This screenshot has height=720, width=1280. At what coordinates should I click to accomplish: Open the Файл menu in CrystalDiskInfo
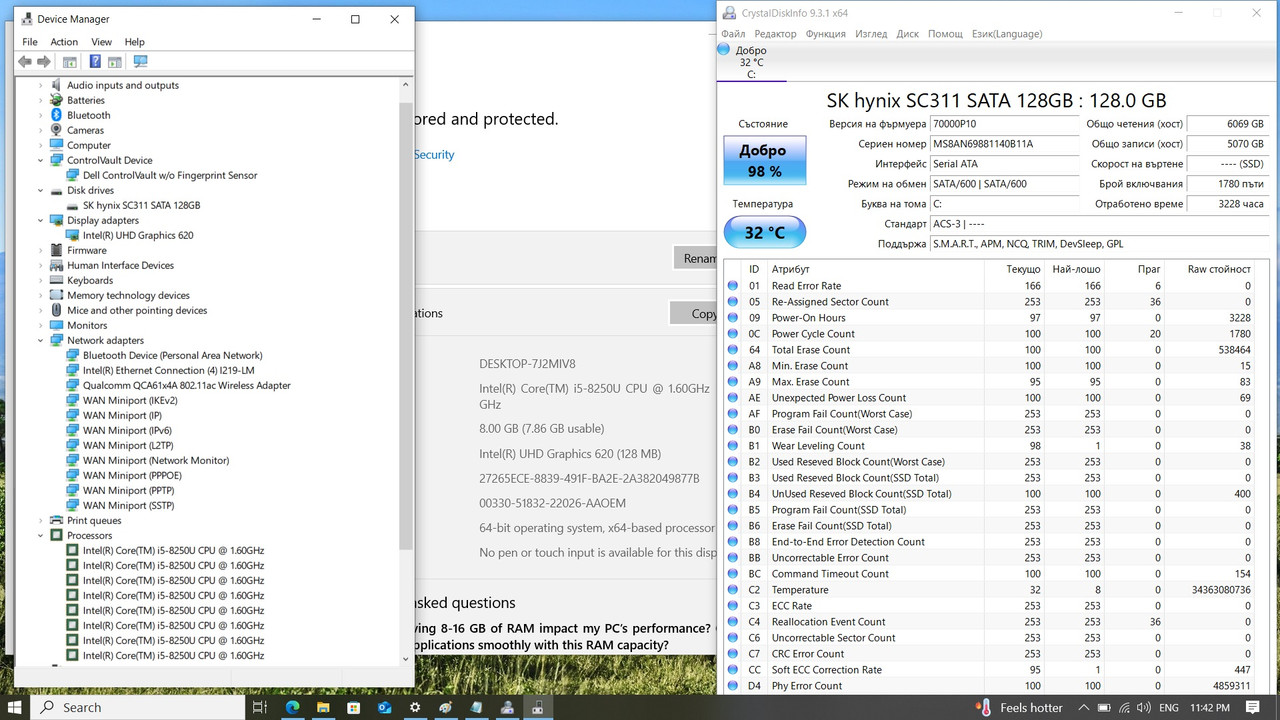[732, 34]
